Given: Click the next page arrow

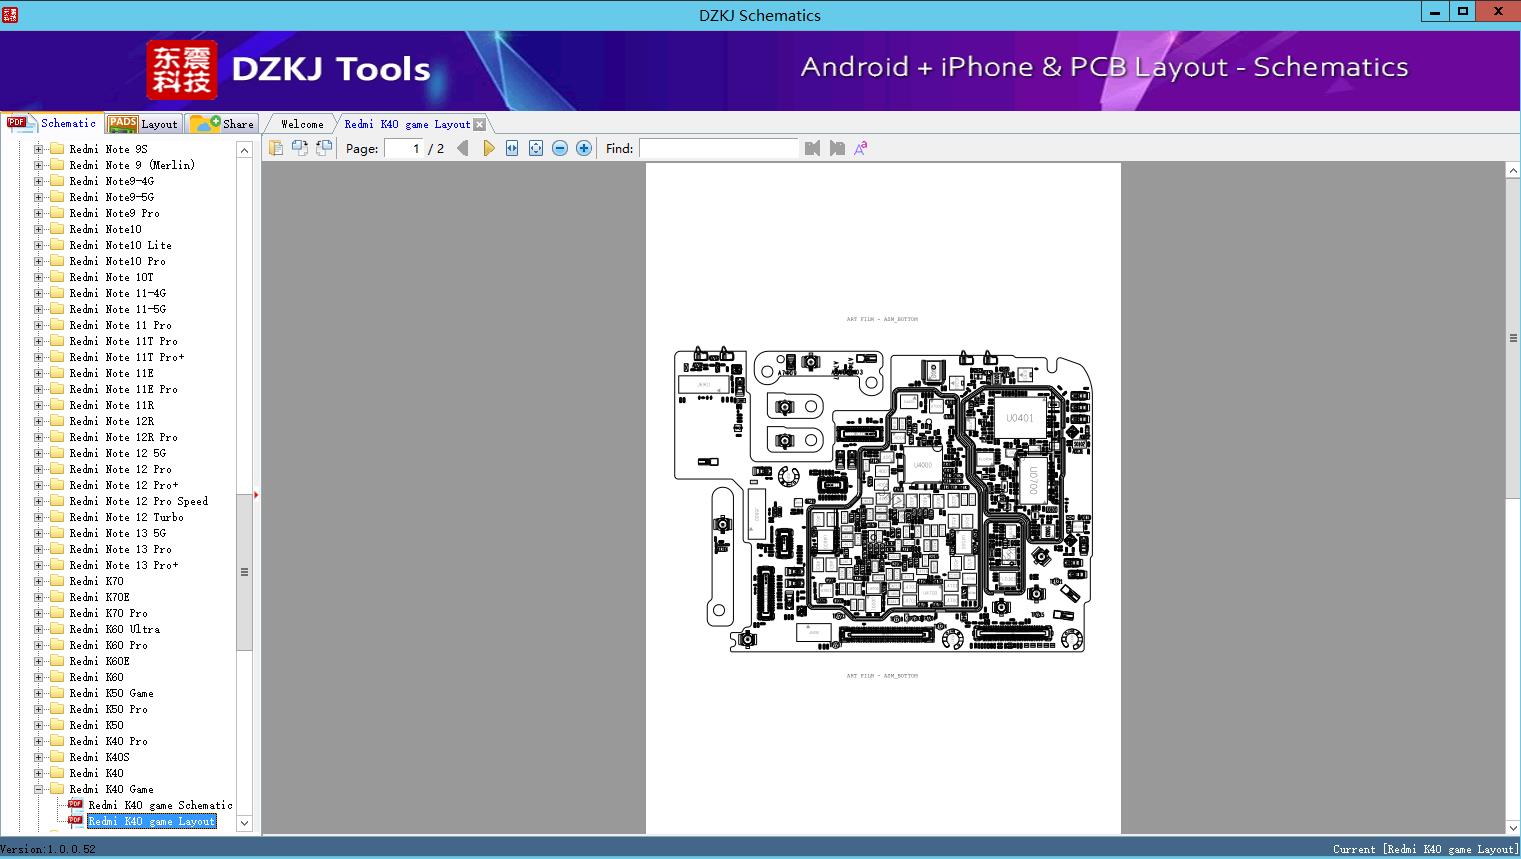Looking at the screenshot, I should point(488,148).
